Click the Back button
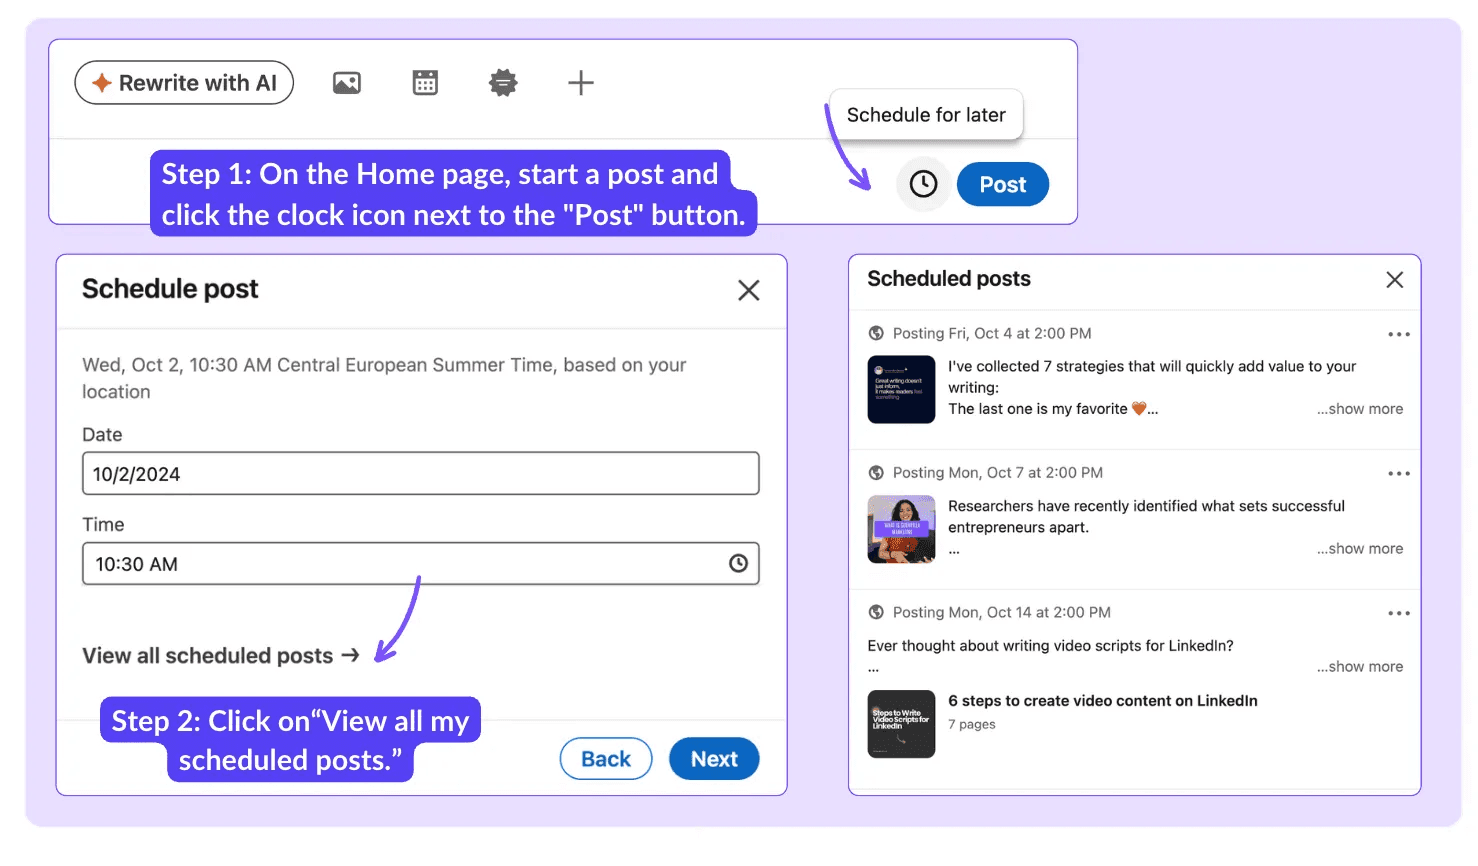The image size is (1478, 866). pyautogui.click(x=606, y=759)
